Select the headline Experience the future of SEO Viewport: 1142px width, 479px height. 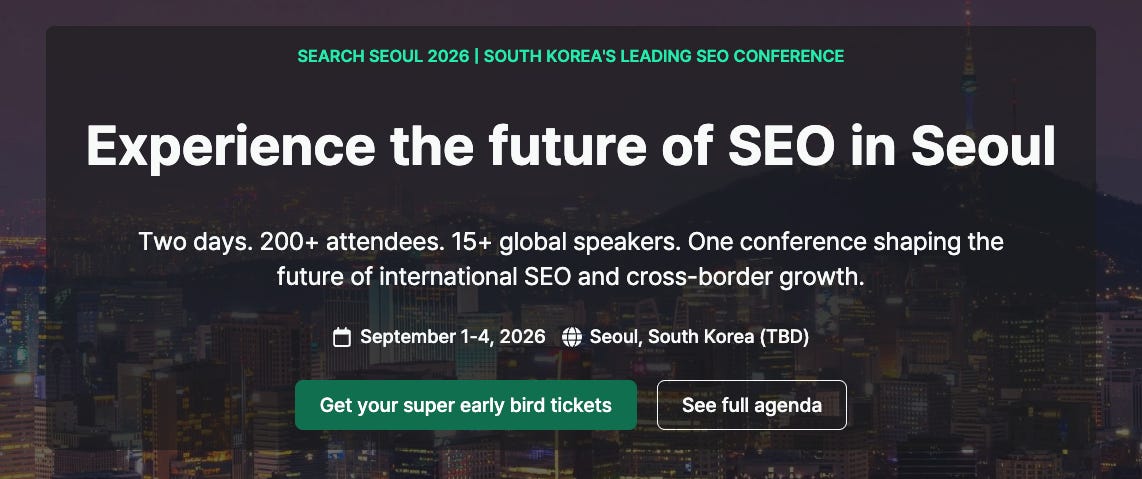[x=460, y=146]
